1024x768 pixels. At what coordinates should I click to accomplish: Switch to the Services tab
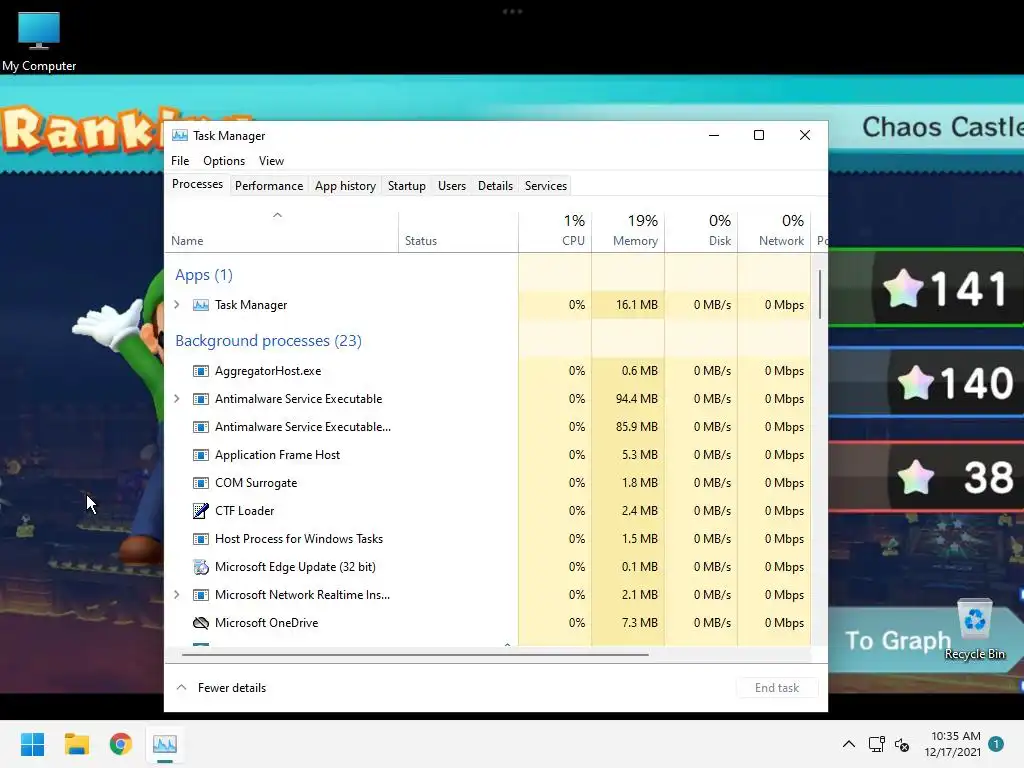tap(546, 186)
